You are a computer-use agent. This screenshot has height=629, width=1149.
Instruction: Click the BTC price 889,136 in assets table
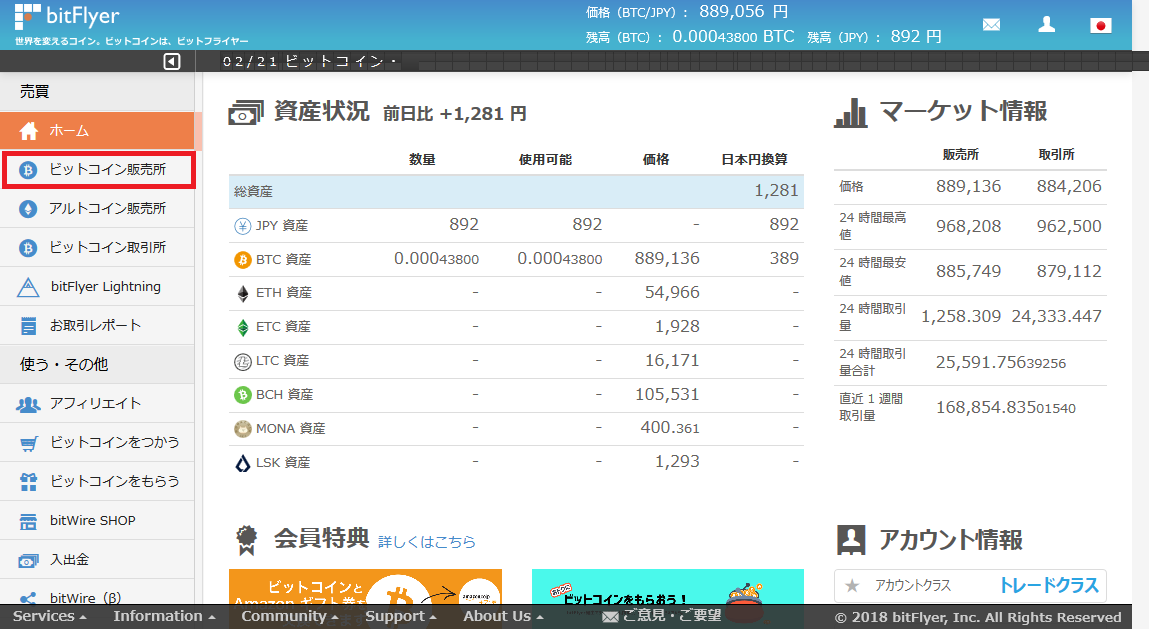point(667,259)
